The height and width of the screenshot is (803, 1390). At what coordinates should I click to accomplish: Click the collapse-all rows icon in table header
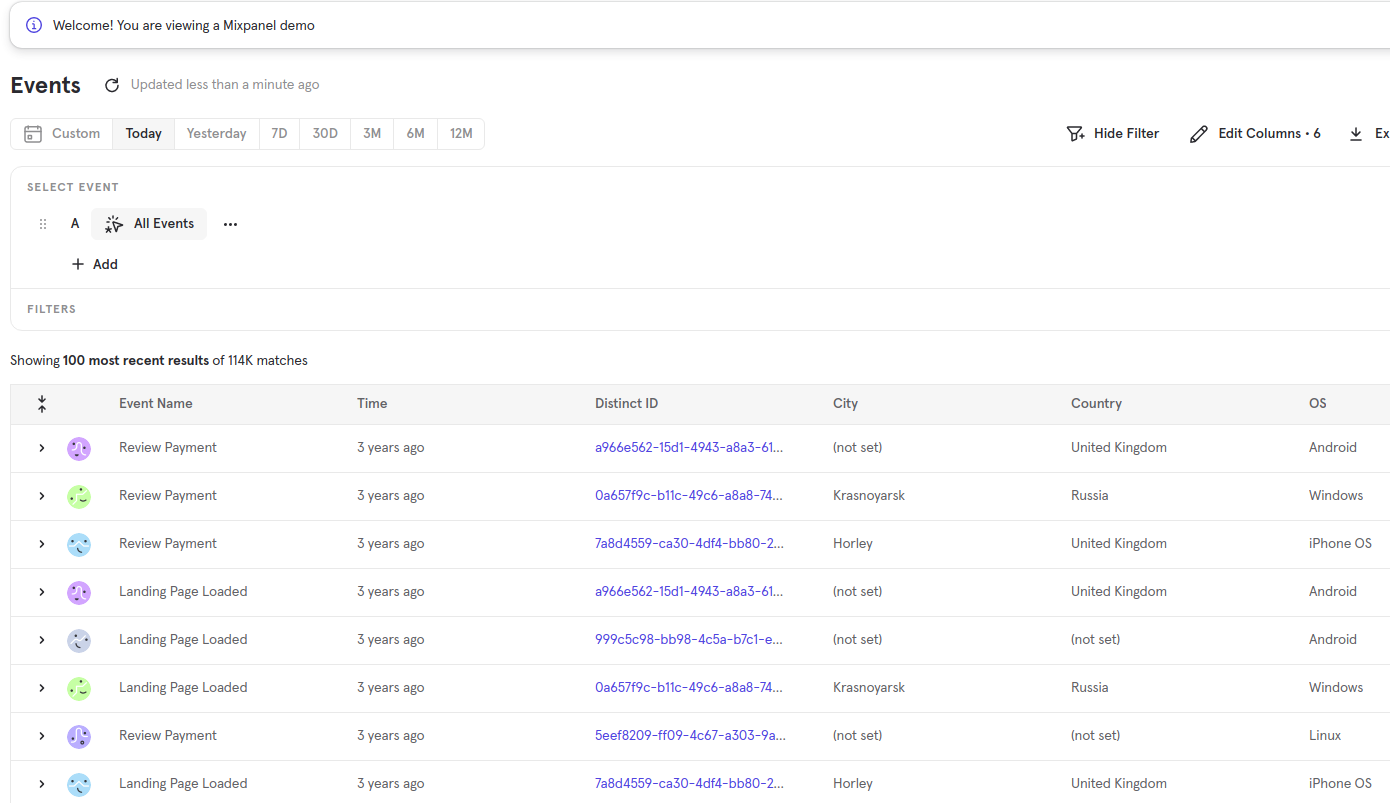pyautogui.click(x=42, y=404)
